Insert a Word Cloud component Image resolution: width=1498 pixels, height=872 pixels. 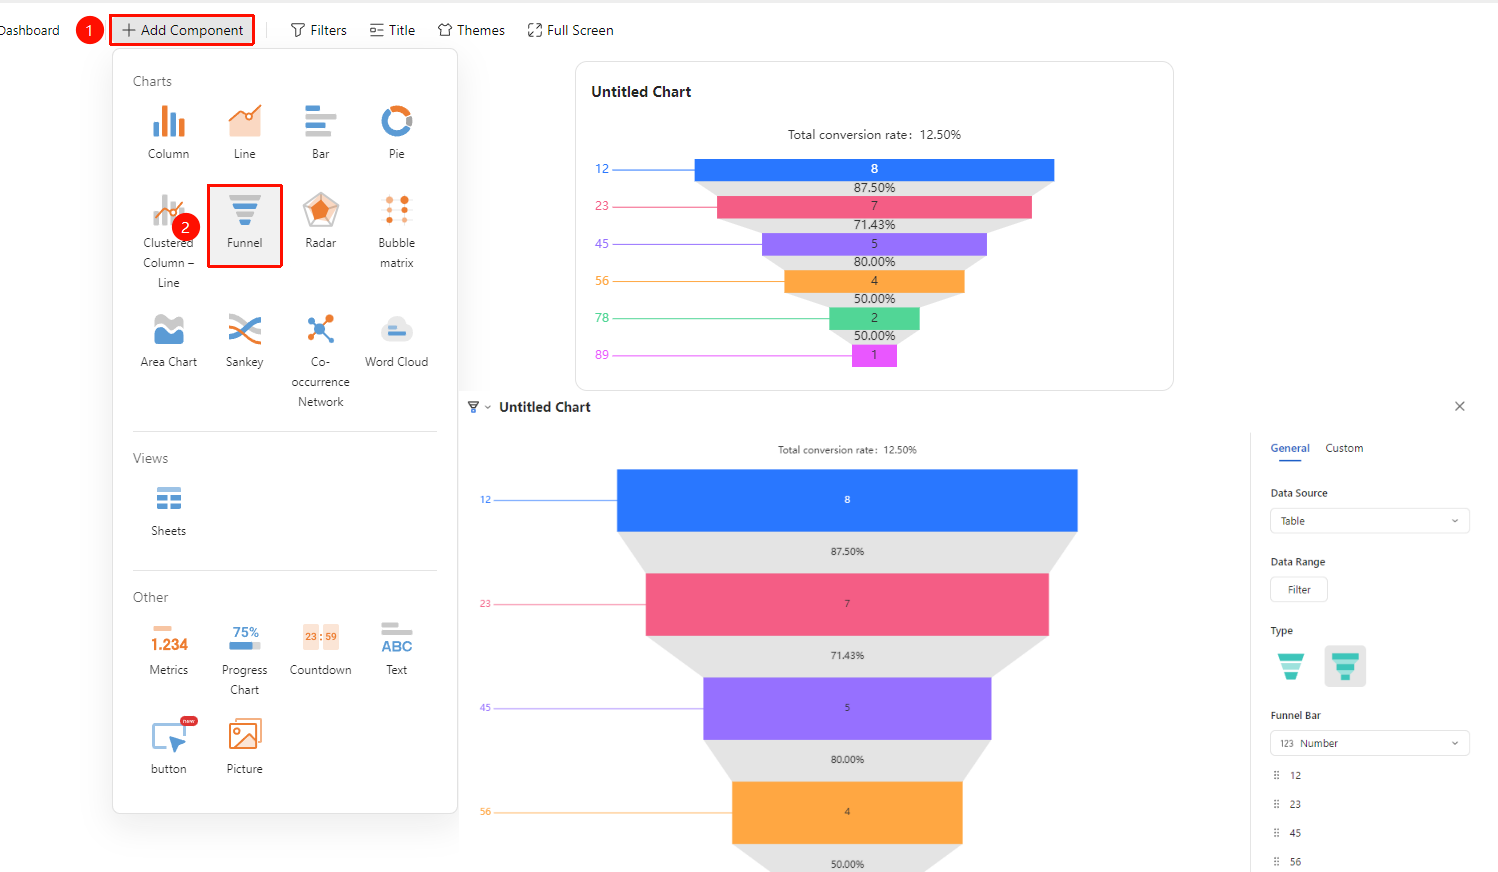[397, 340]
